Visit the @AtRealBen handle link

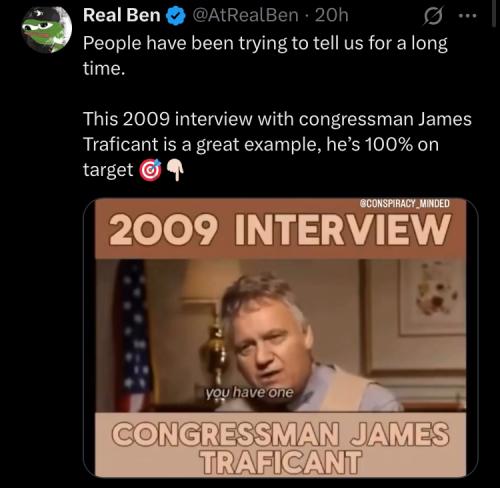tap(245, 16)
